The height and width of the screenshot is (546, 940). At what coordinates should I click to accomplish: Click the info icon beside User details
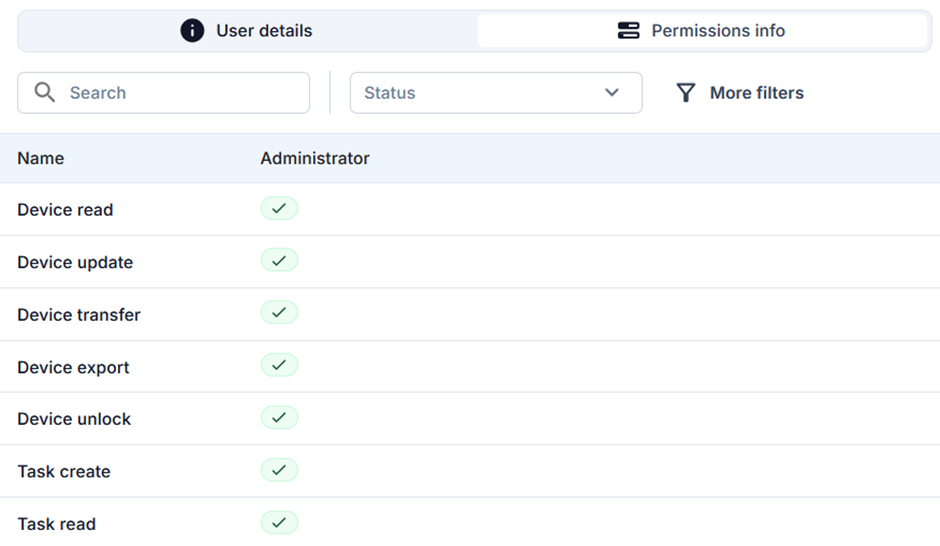pyautogui.click(x=192, y=31)
